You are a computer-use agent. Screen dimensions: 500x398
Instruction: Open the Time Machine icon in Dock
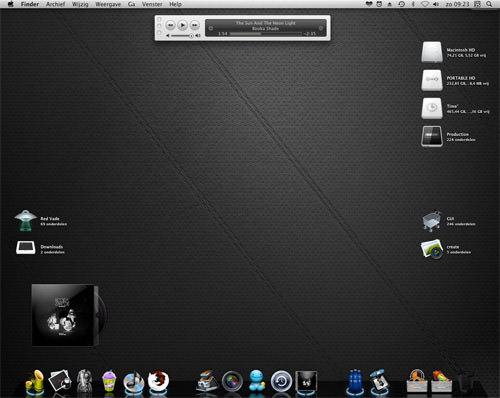point(281,381)
